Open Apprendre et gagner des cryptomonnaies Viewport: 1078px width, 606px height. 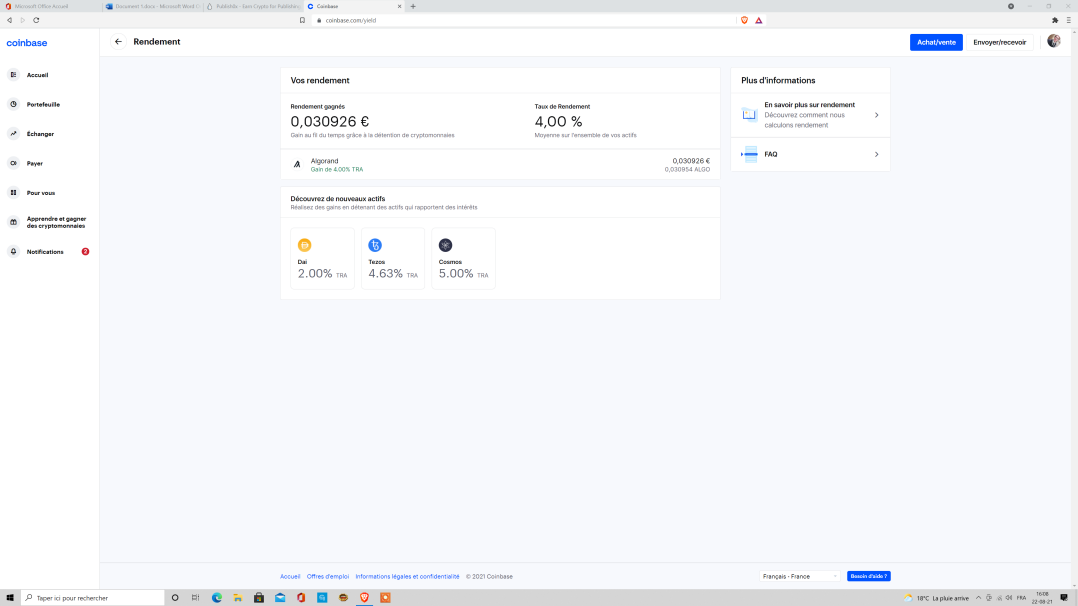coord(55,222)
